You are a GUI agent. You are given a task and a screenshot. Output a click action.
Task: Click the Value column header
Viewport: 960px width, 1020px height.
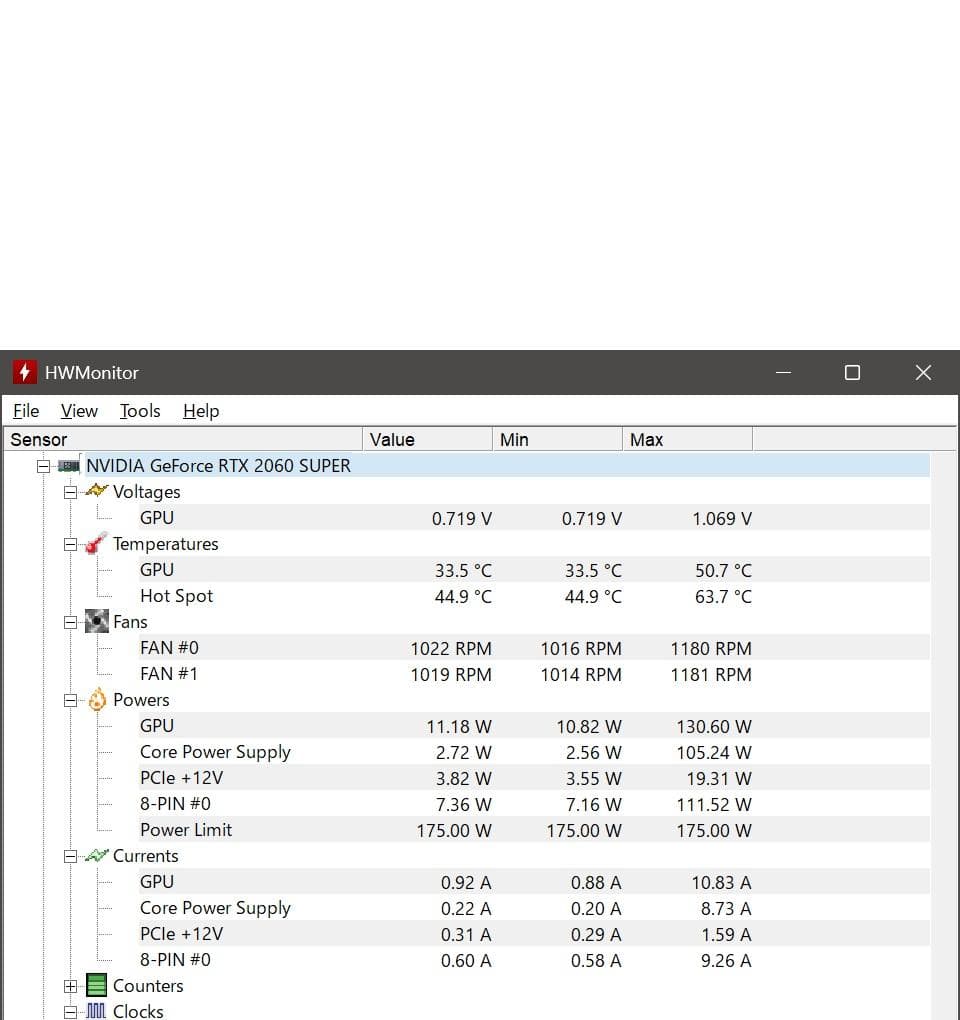[427, 439]
